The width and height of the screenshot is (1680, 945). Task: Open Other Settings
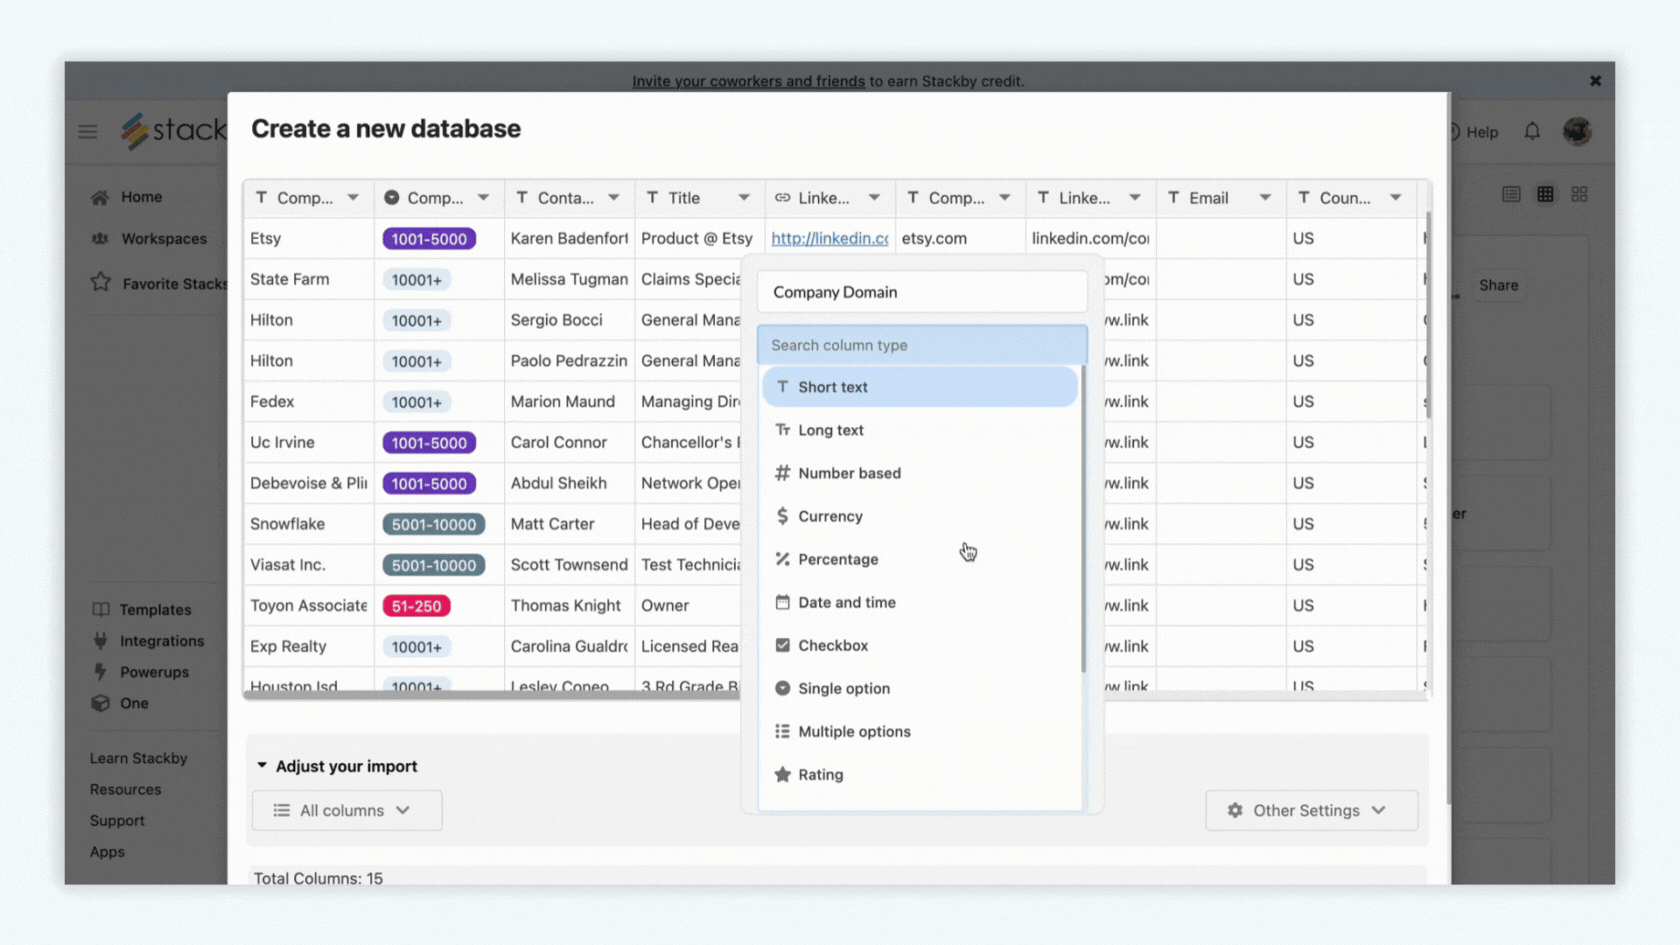tap(1311, 810)
